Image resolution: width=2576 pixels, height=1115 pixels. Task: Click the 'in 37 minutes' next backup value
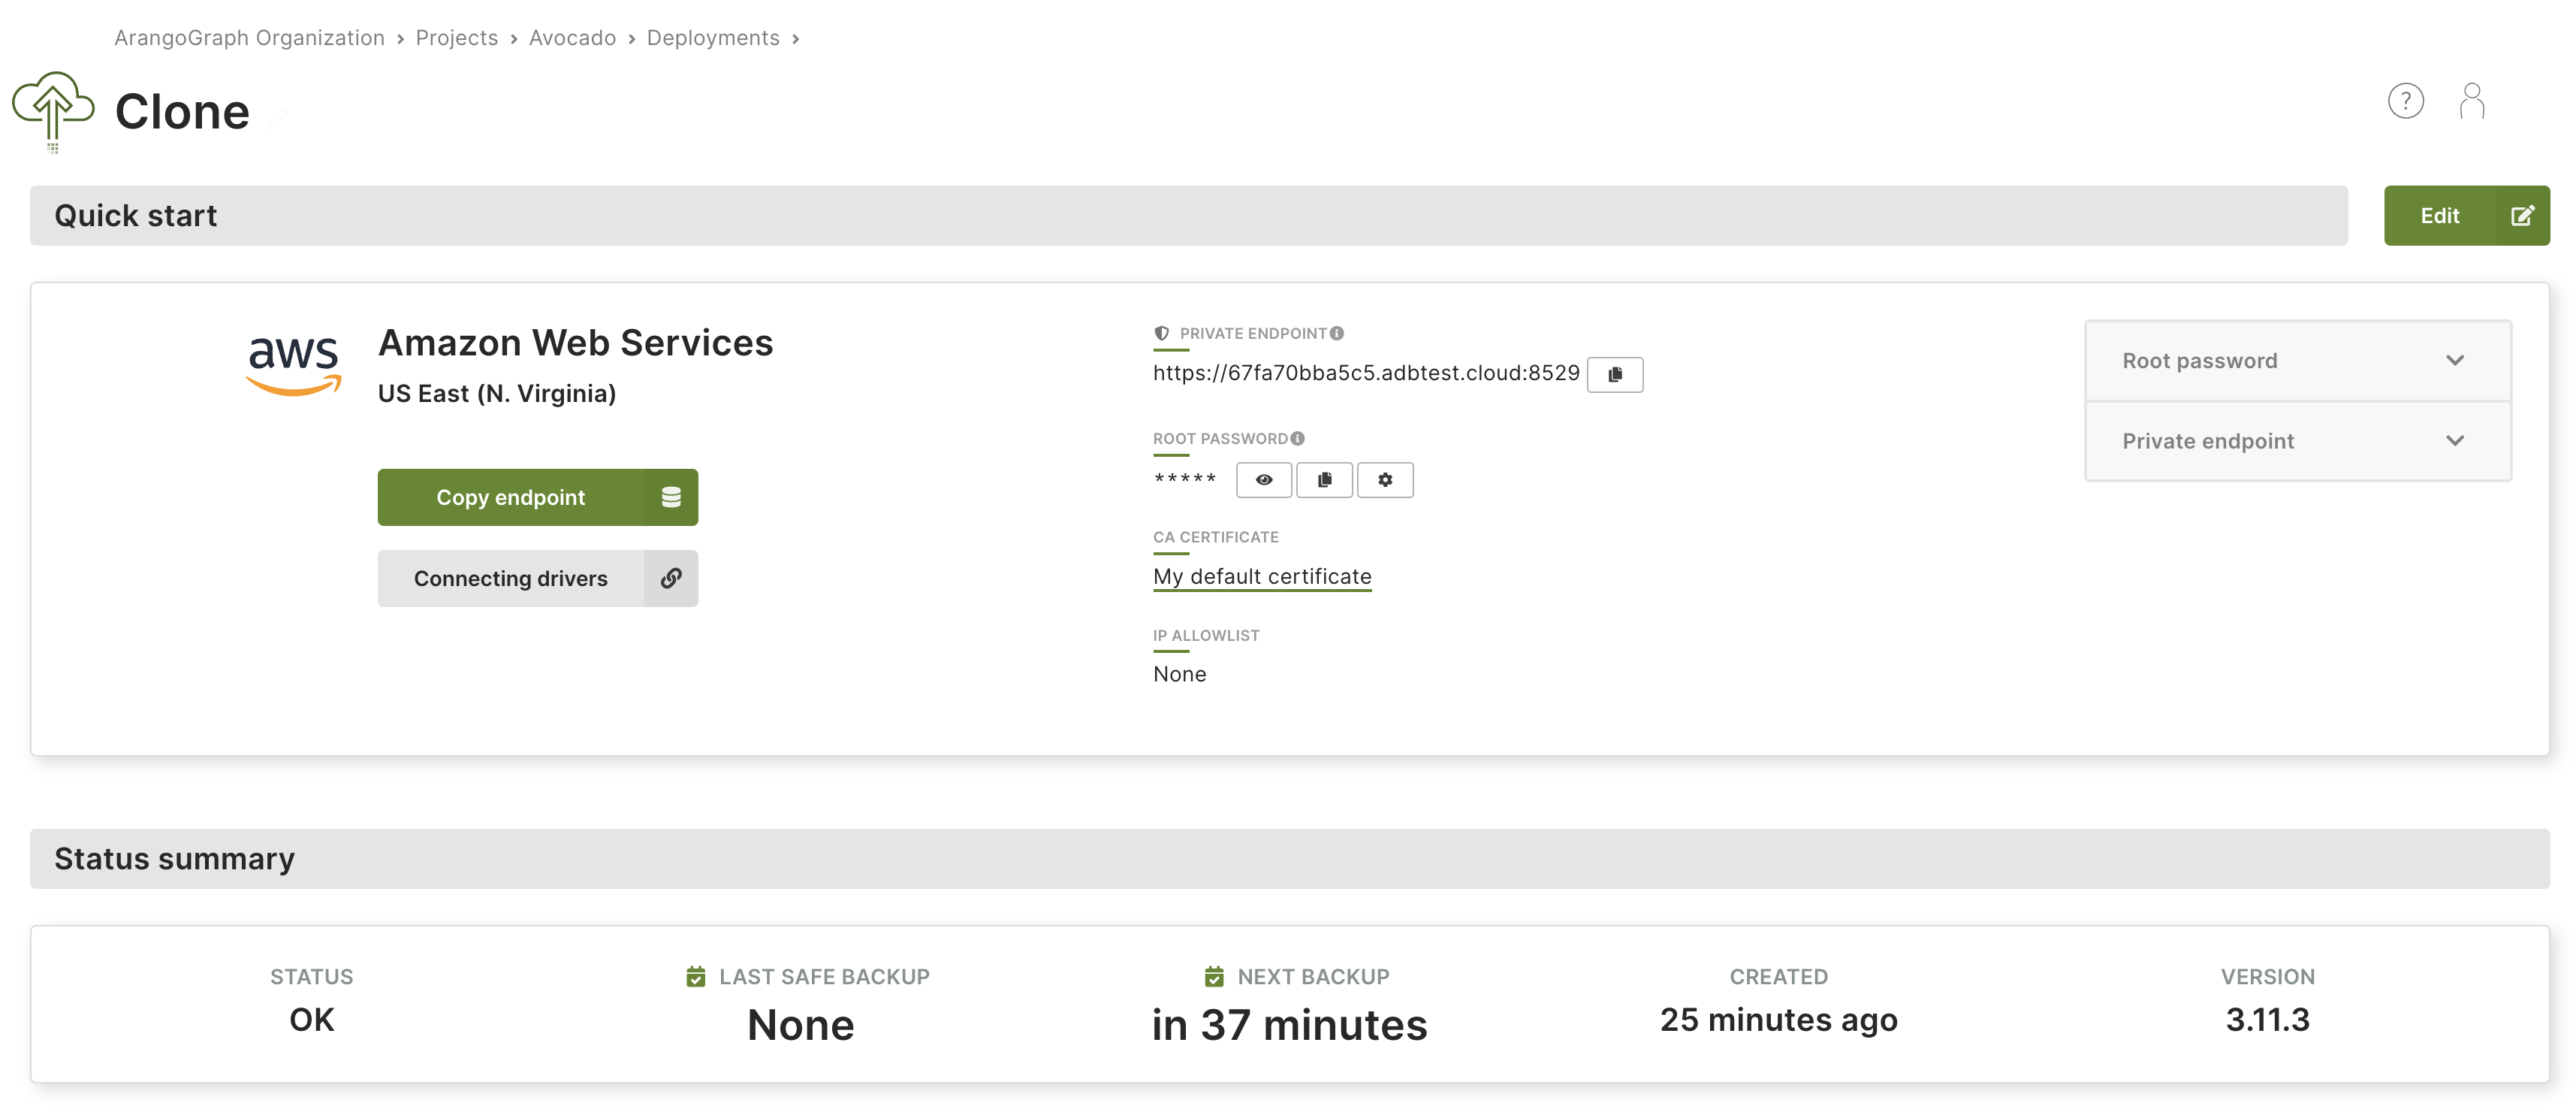1289,1025
